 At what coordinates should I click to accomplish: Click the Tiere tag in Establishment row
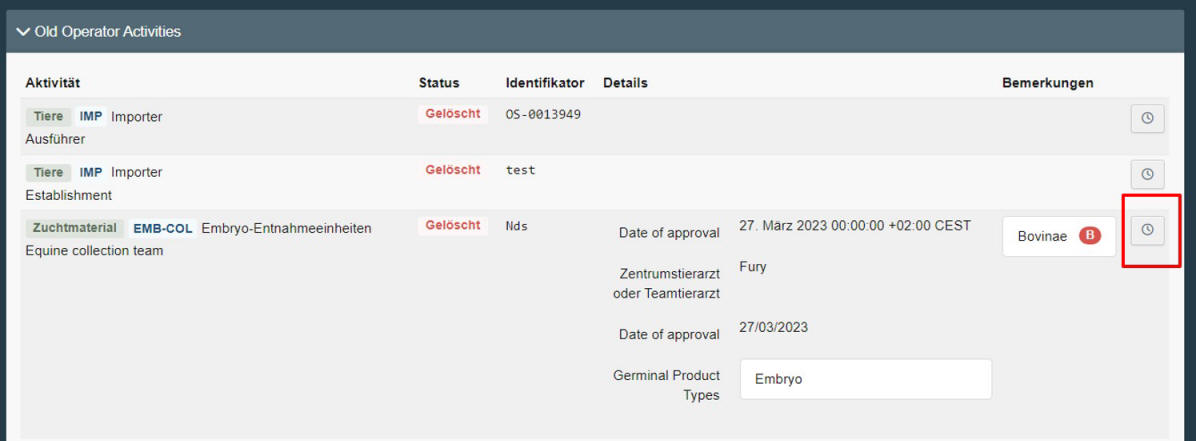tap(48, 172)
